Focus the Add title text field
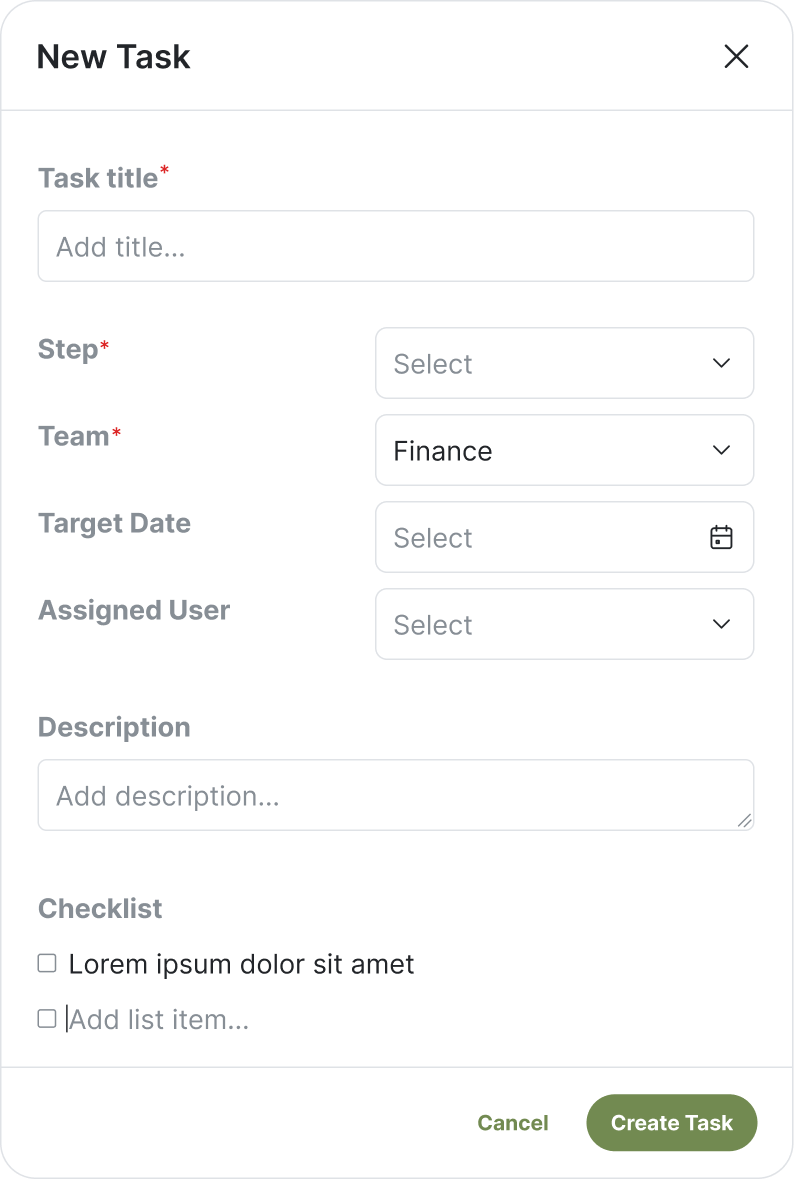 tap(396, 247)
